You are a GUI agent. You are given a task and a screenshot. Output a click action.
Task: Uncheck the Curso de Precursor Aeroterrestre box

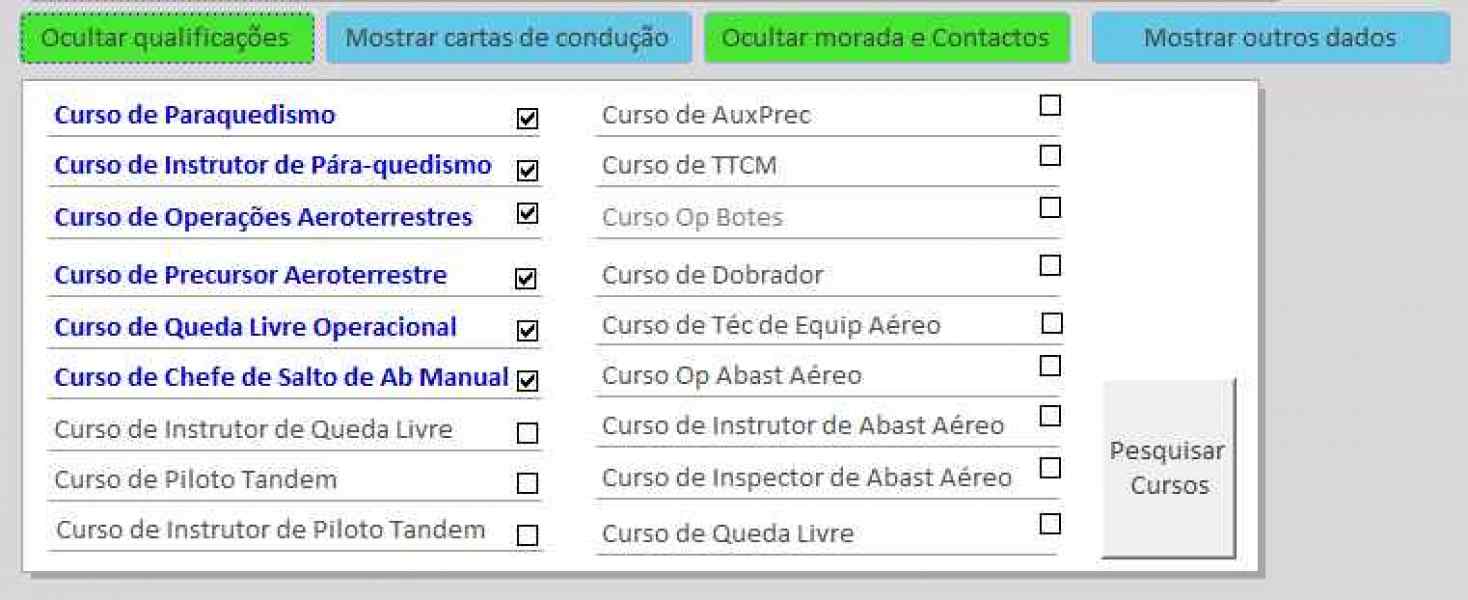pos(525,278)
